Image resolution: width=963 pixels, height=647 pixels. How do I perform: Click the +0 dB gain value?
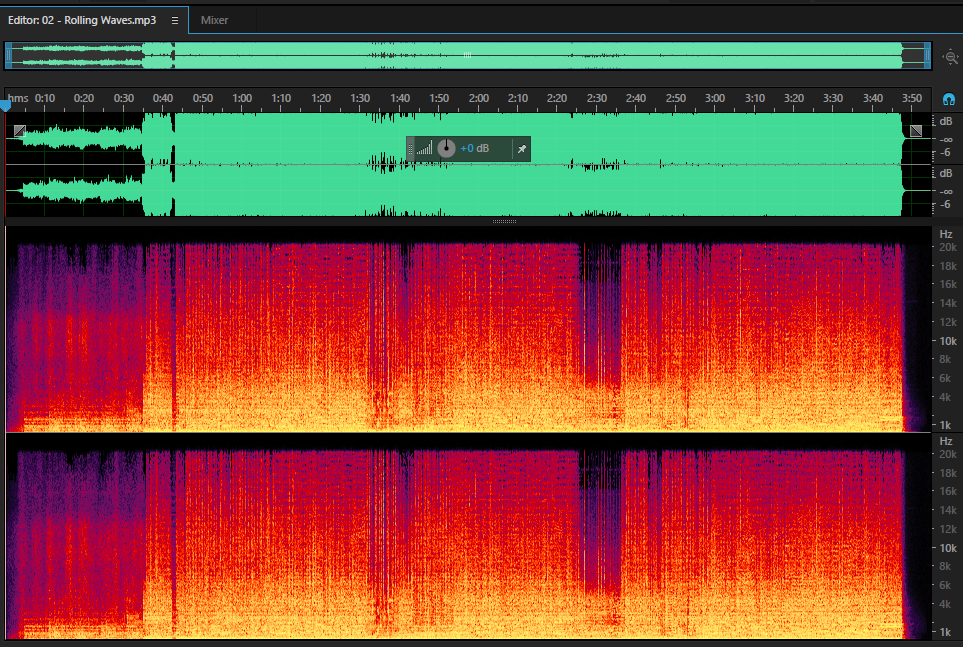click(x=474, y=148)
